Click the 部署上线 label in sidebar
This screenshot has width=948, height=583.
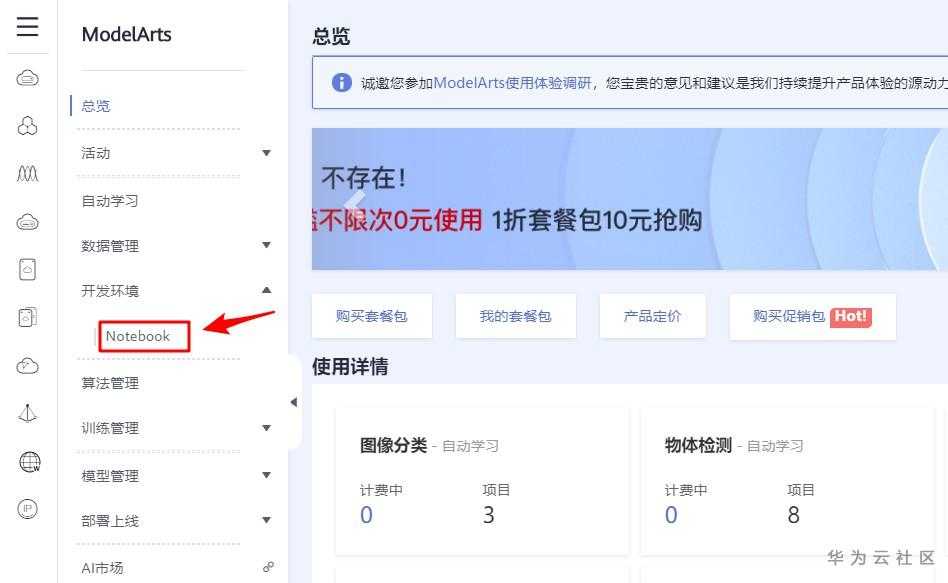(x=110, y=521)
